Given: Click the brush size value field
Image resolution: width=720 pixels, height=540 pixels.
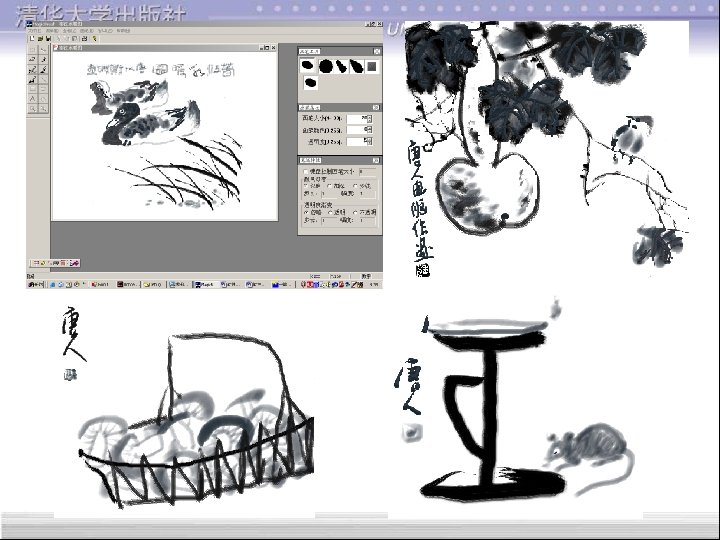Looking at the screenshot, I should pos(357,119).
